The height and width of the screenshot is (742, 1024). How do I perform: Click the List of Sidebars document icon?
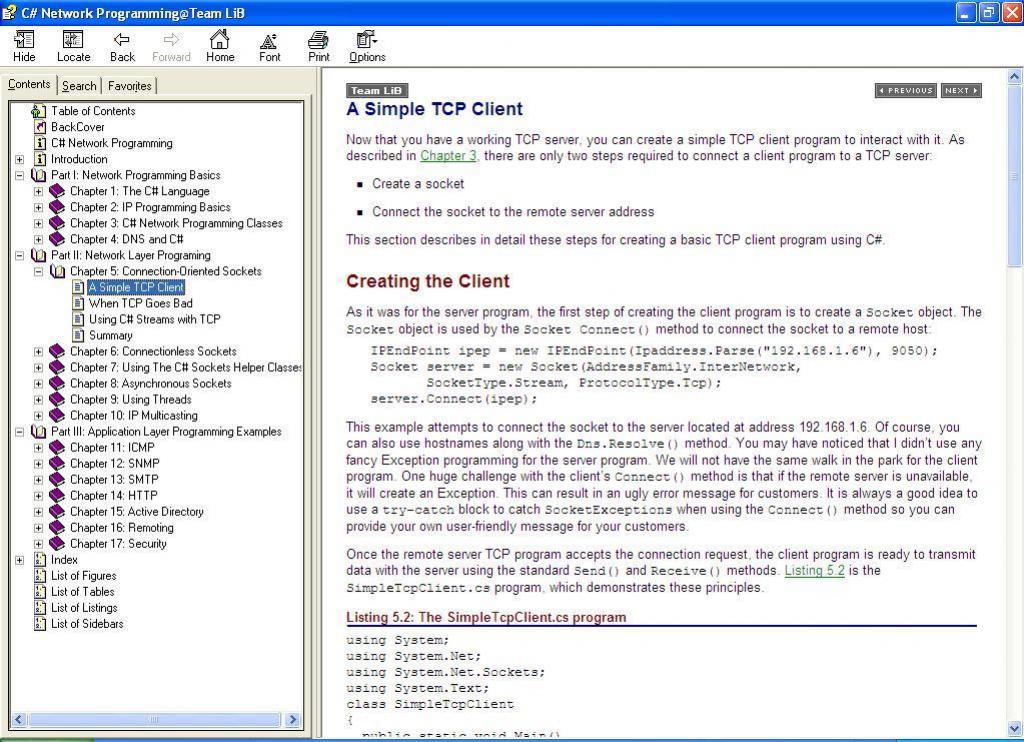tap(40, 624)
